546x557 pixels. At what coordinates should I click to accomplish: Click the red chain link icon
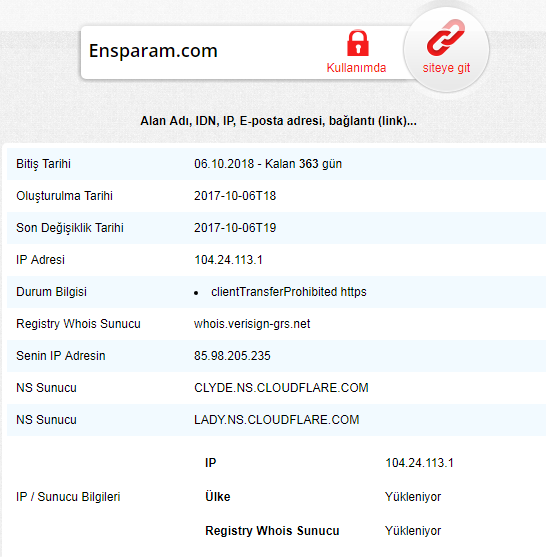pyautogui.click(x=446, y=38)
